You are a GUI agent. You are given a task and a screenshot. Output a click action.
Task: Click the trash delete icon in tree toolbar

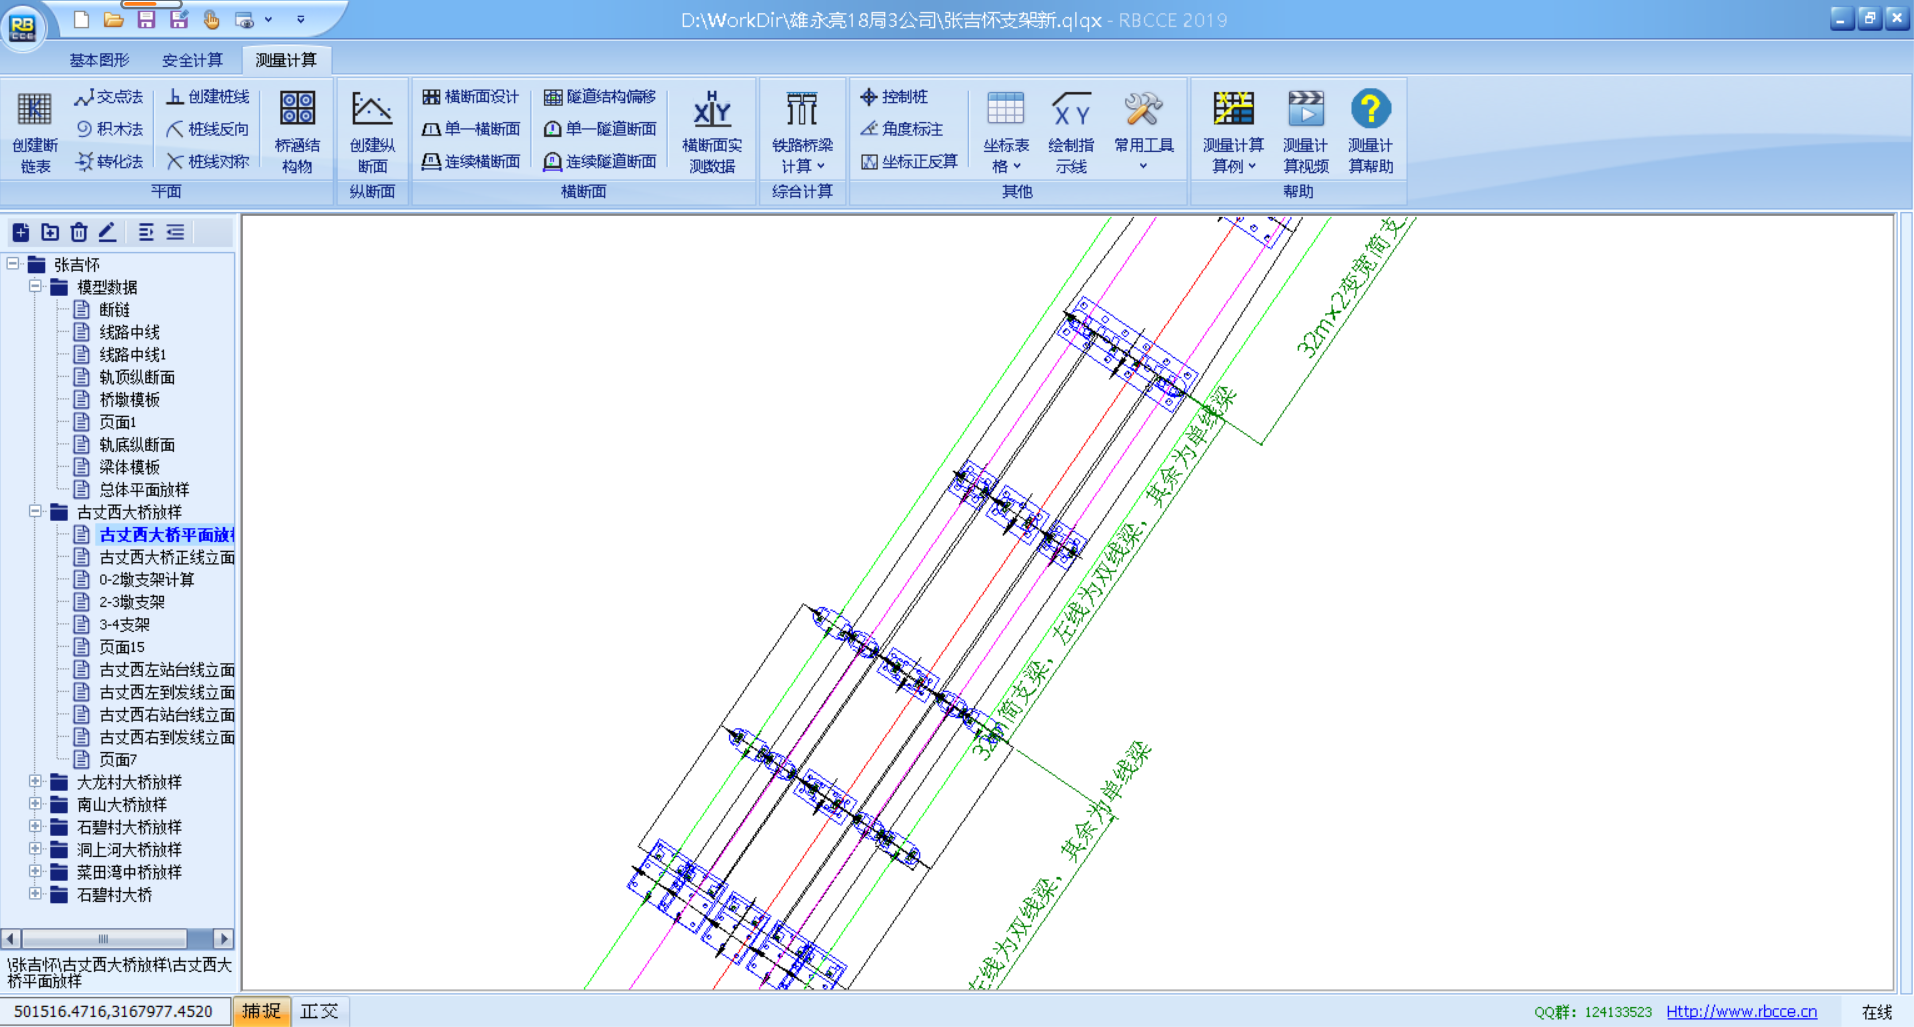point(79,233)
